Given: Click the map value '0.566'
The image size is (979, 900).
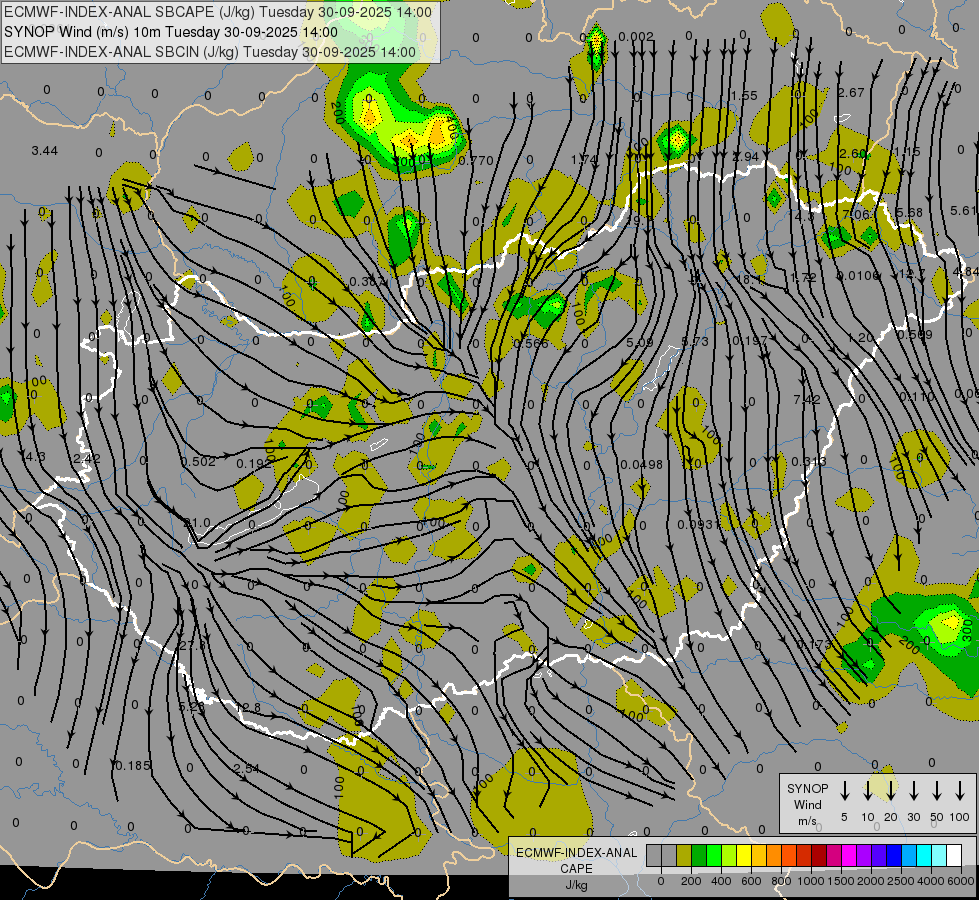Looking at the screenshot, I should coord(531,344).
